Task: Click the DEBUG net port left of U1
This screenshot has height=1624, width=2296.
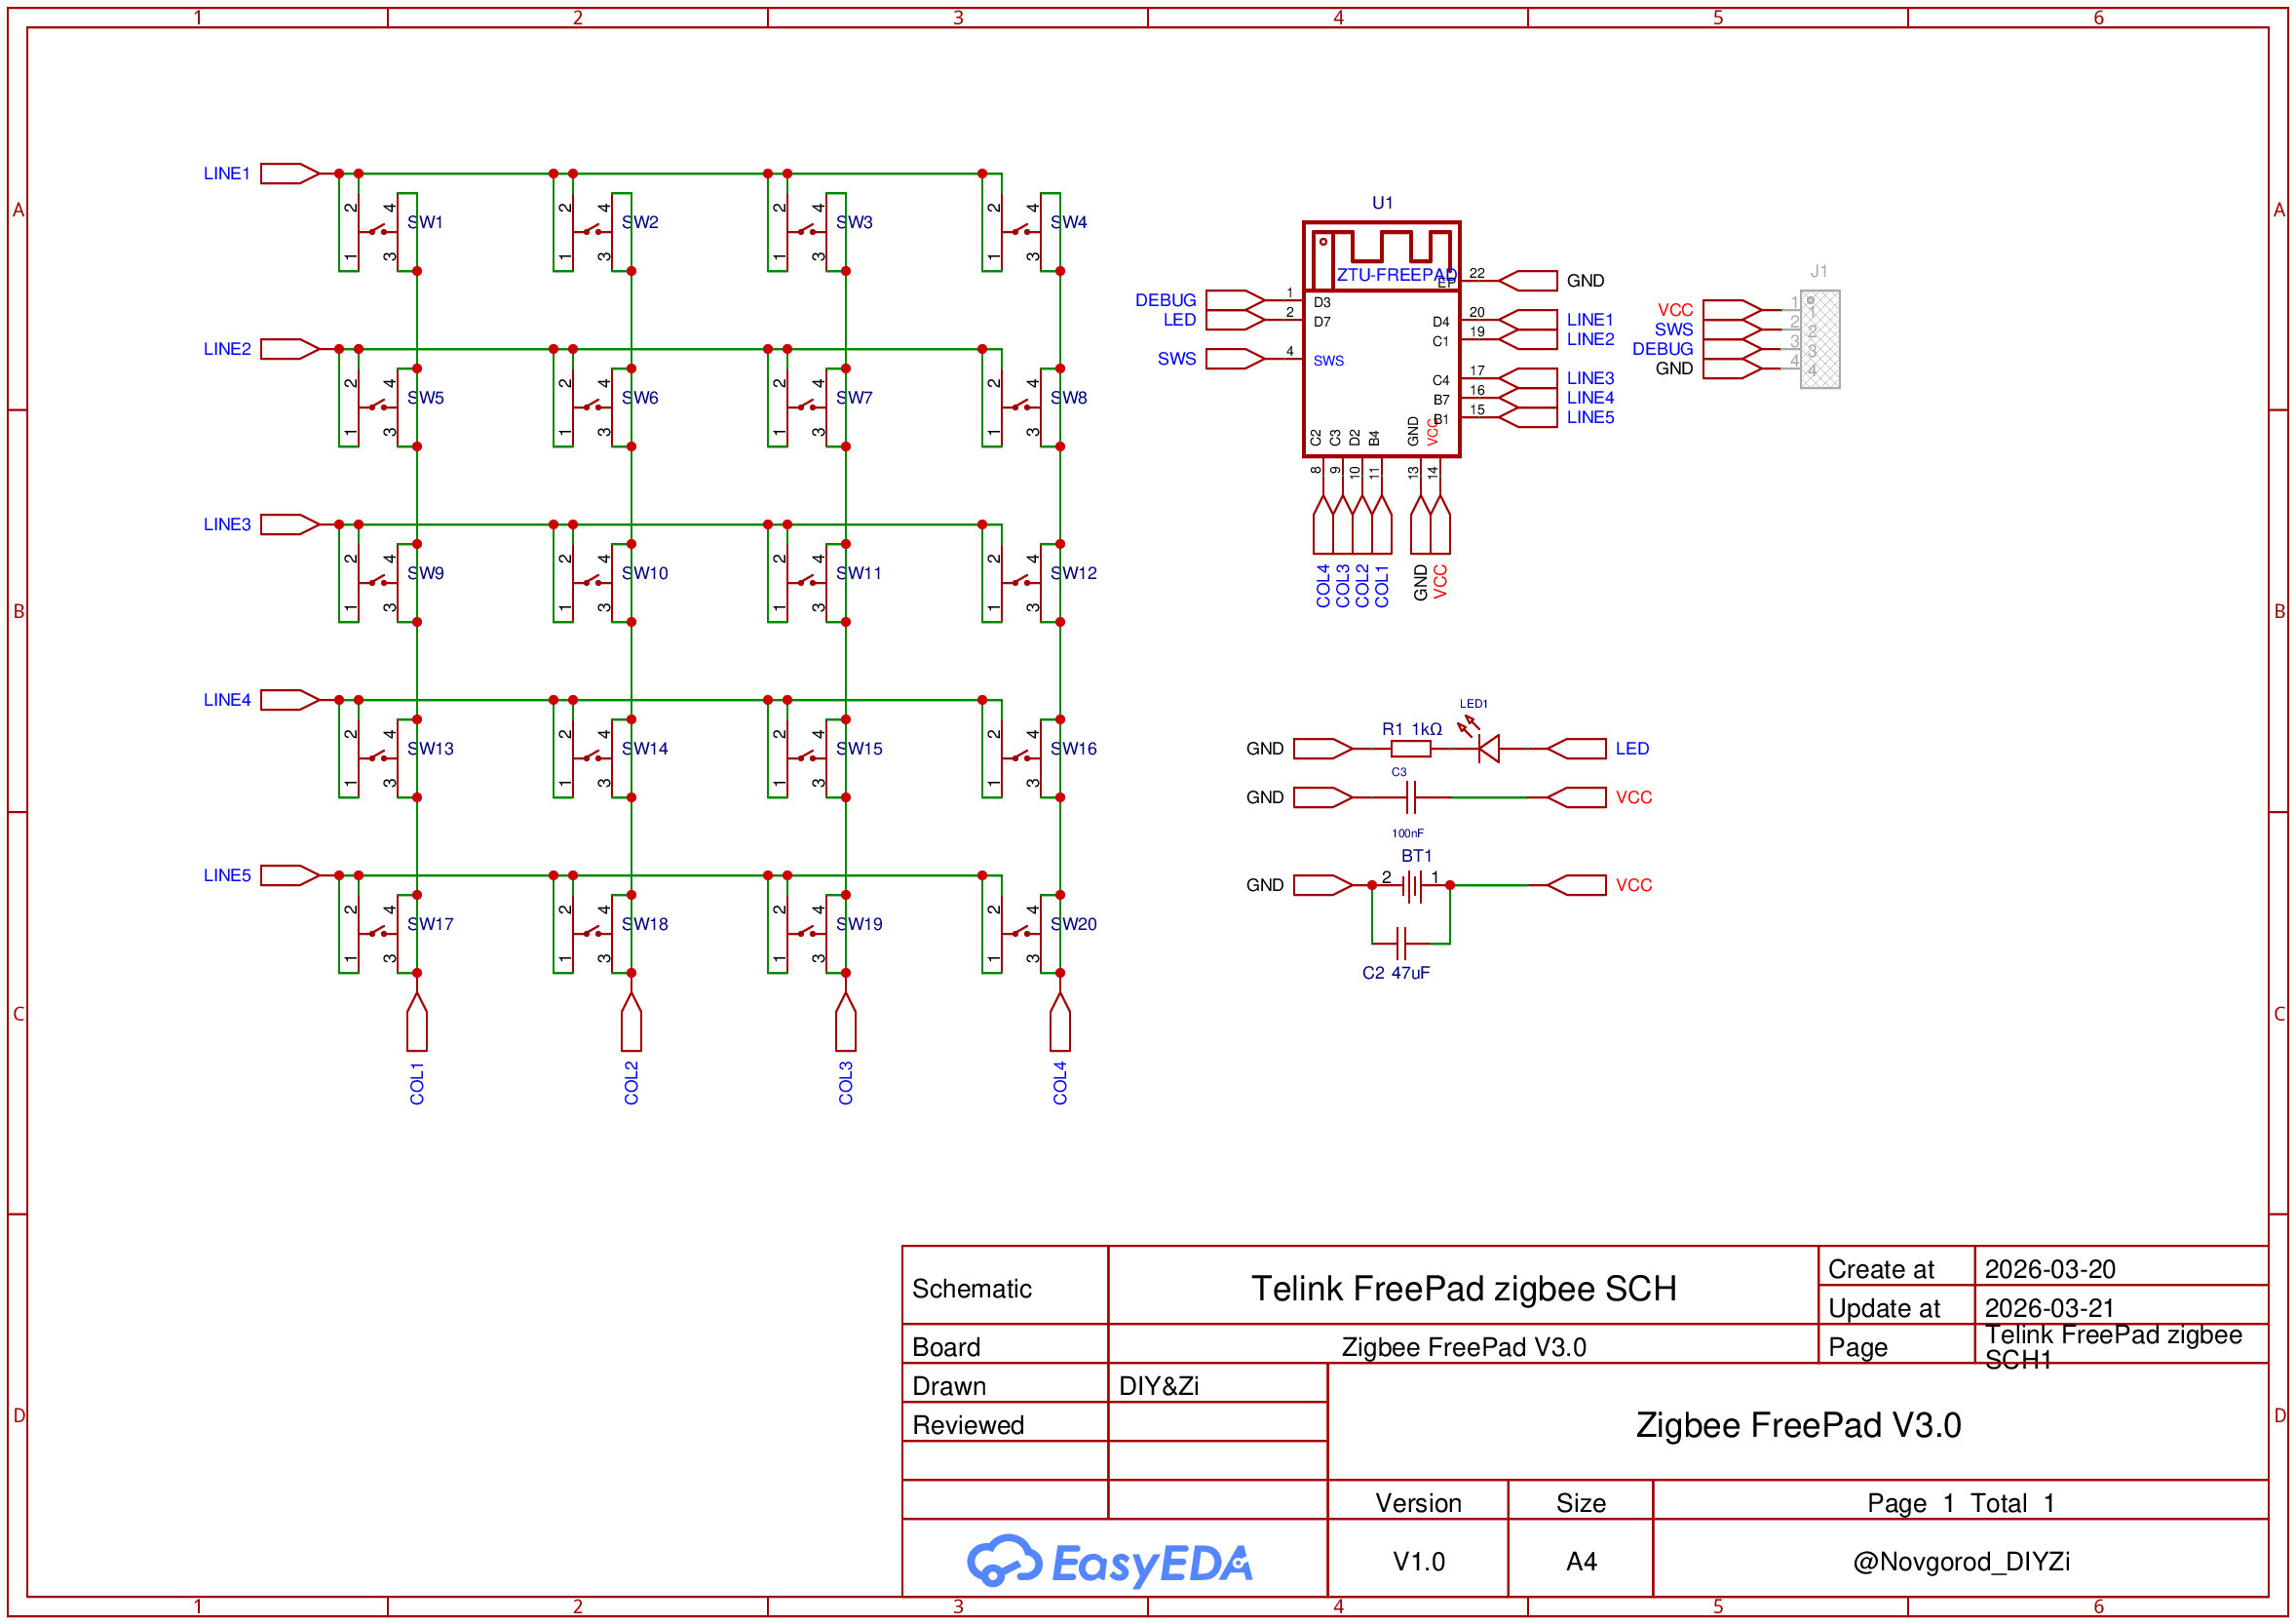Action: 1235,300
